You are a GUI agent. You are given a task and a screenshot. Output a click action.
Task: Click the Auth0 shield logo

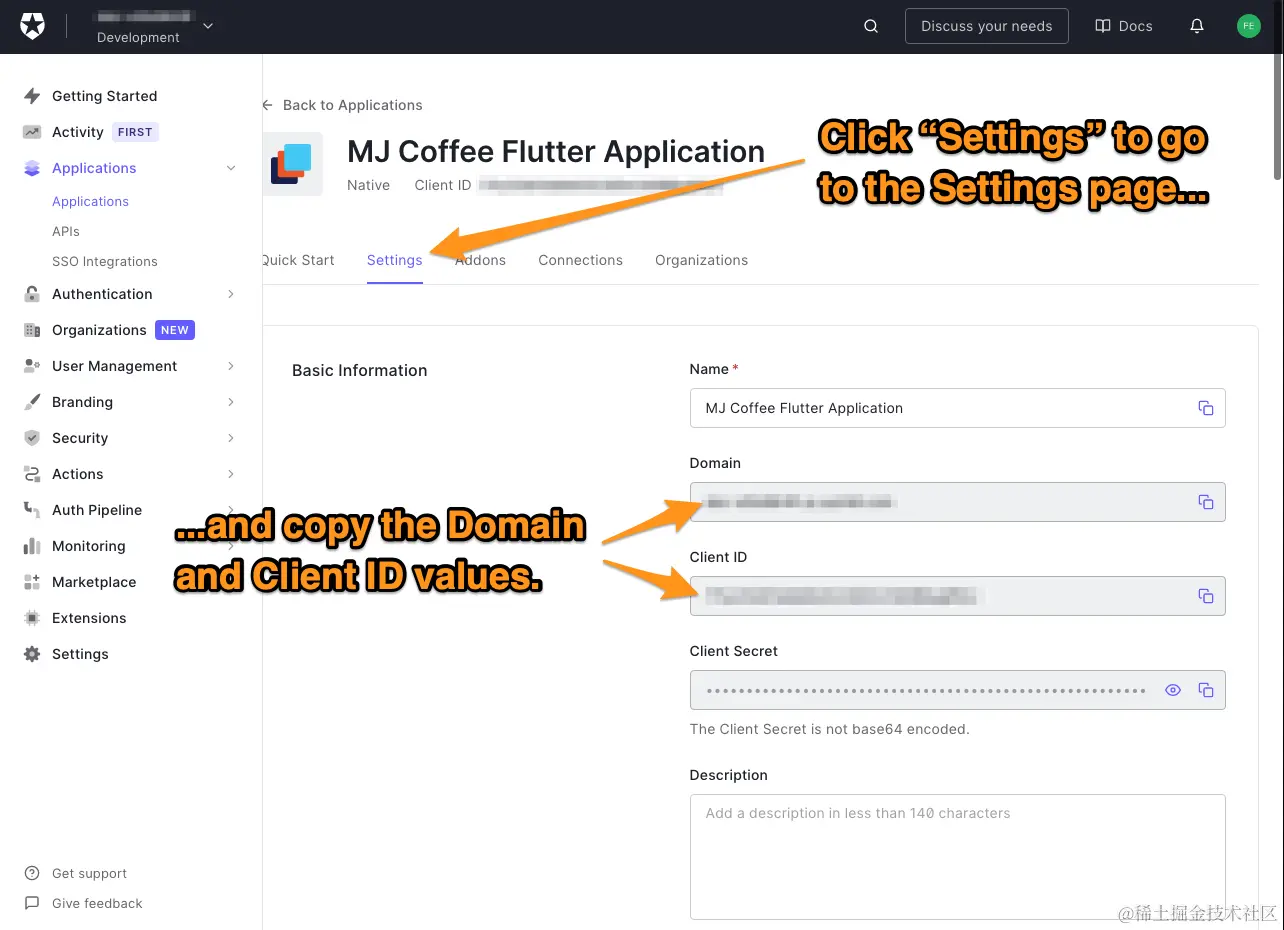[32, 26]
